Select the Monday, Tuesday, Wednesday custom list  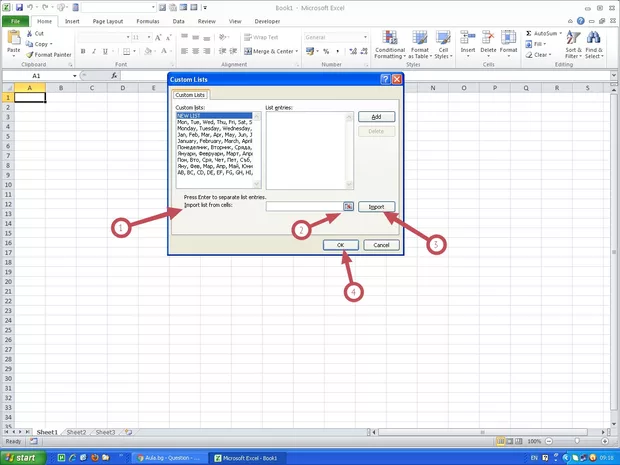click(214, 129)
